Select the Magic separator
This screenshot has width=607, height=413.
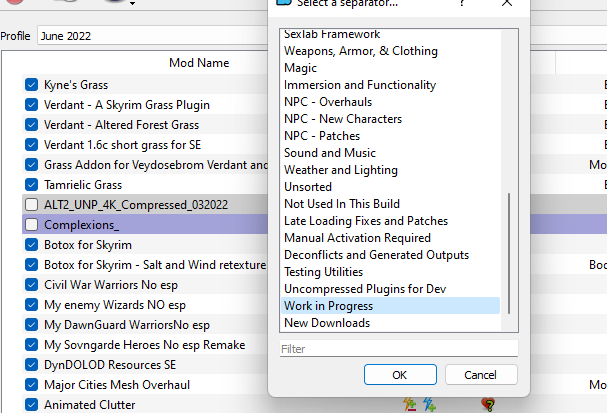click(x=300, y=68)
